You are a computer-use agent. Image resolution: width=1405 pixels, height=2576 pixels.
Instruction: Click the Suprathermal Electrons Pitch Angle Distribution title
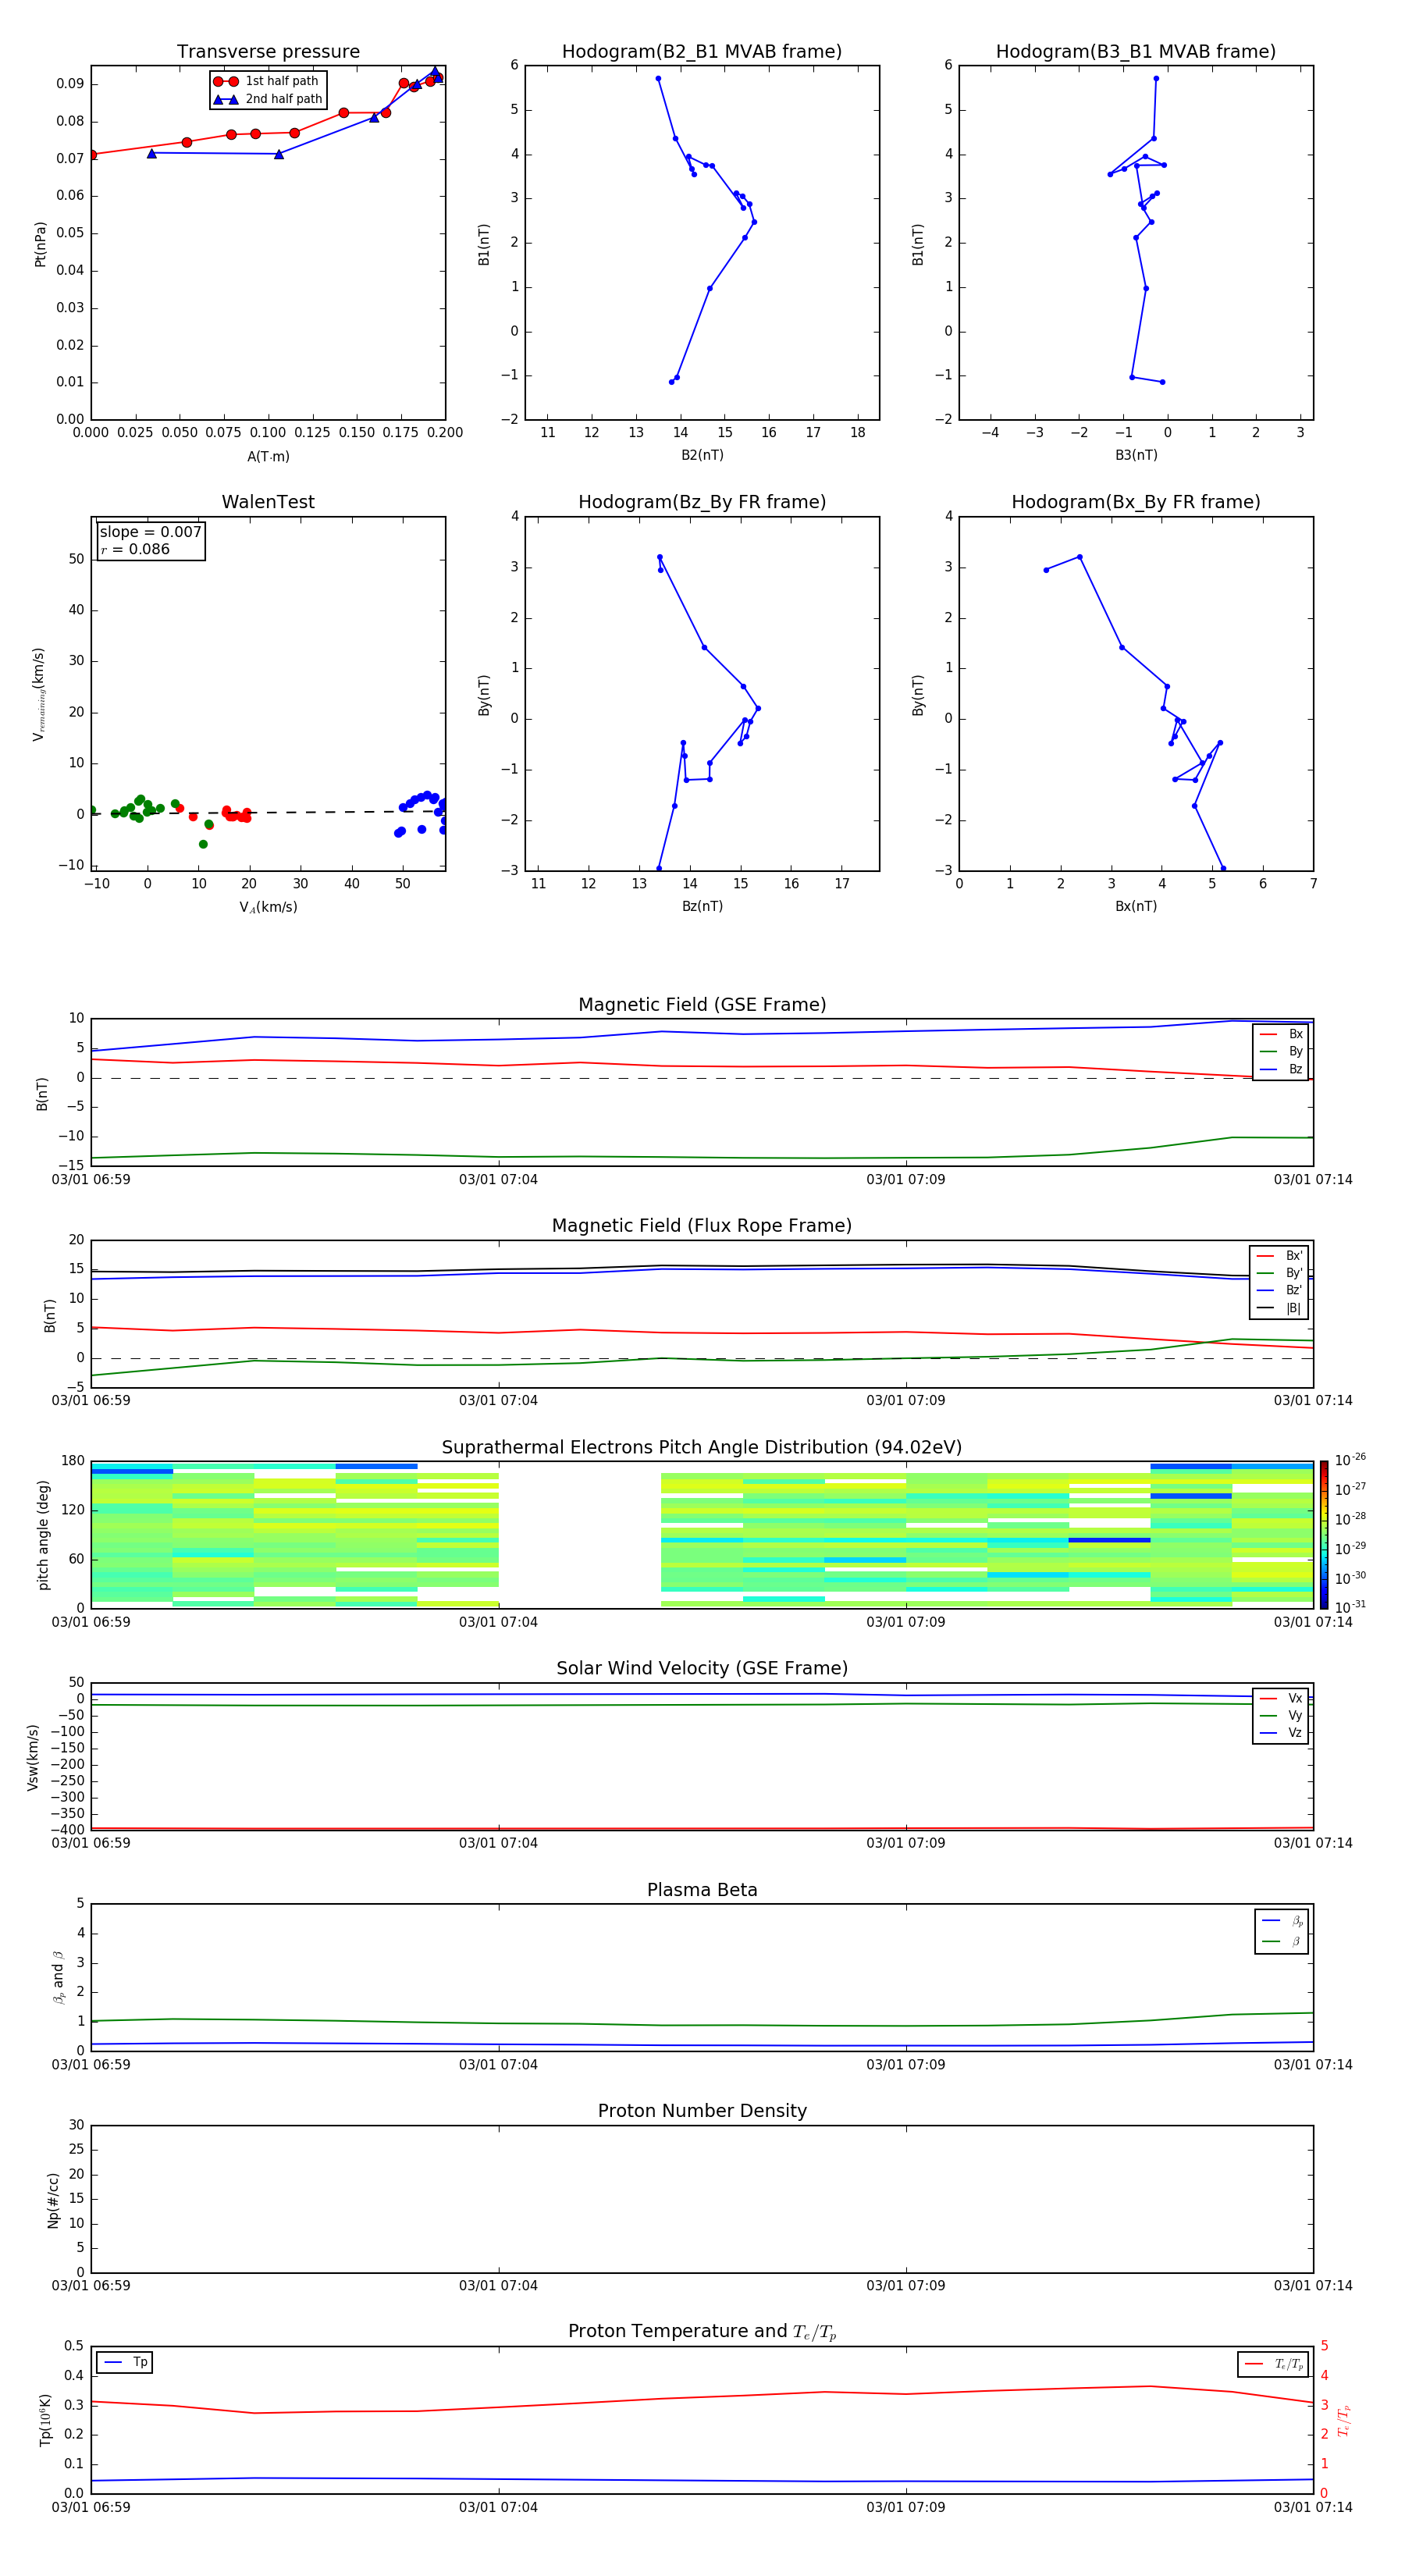pyautogui.click(x=702, y=1448)
